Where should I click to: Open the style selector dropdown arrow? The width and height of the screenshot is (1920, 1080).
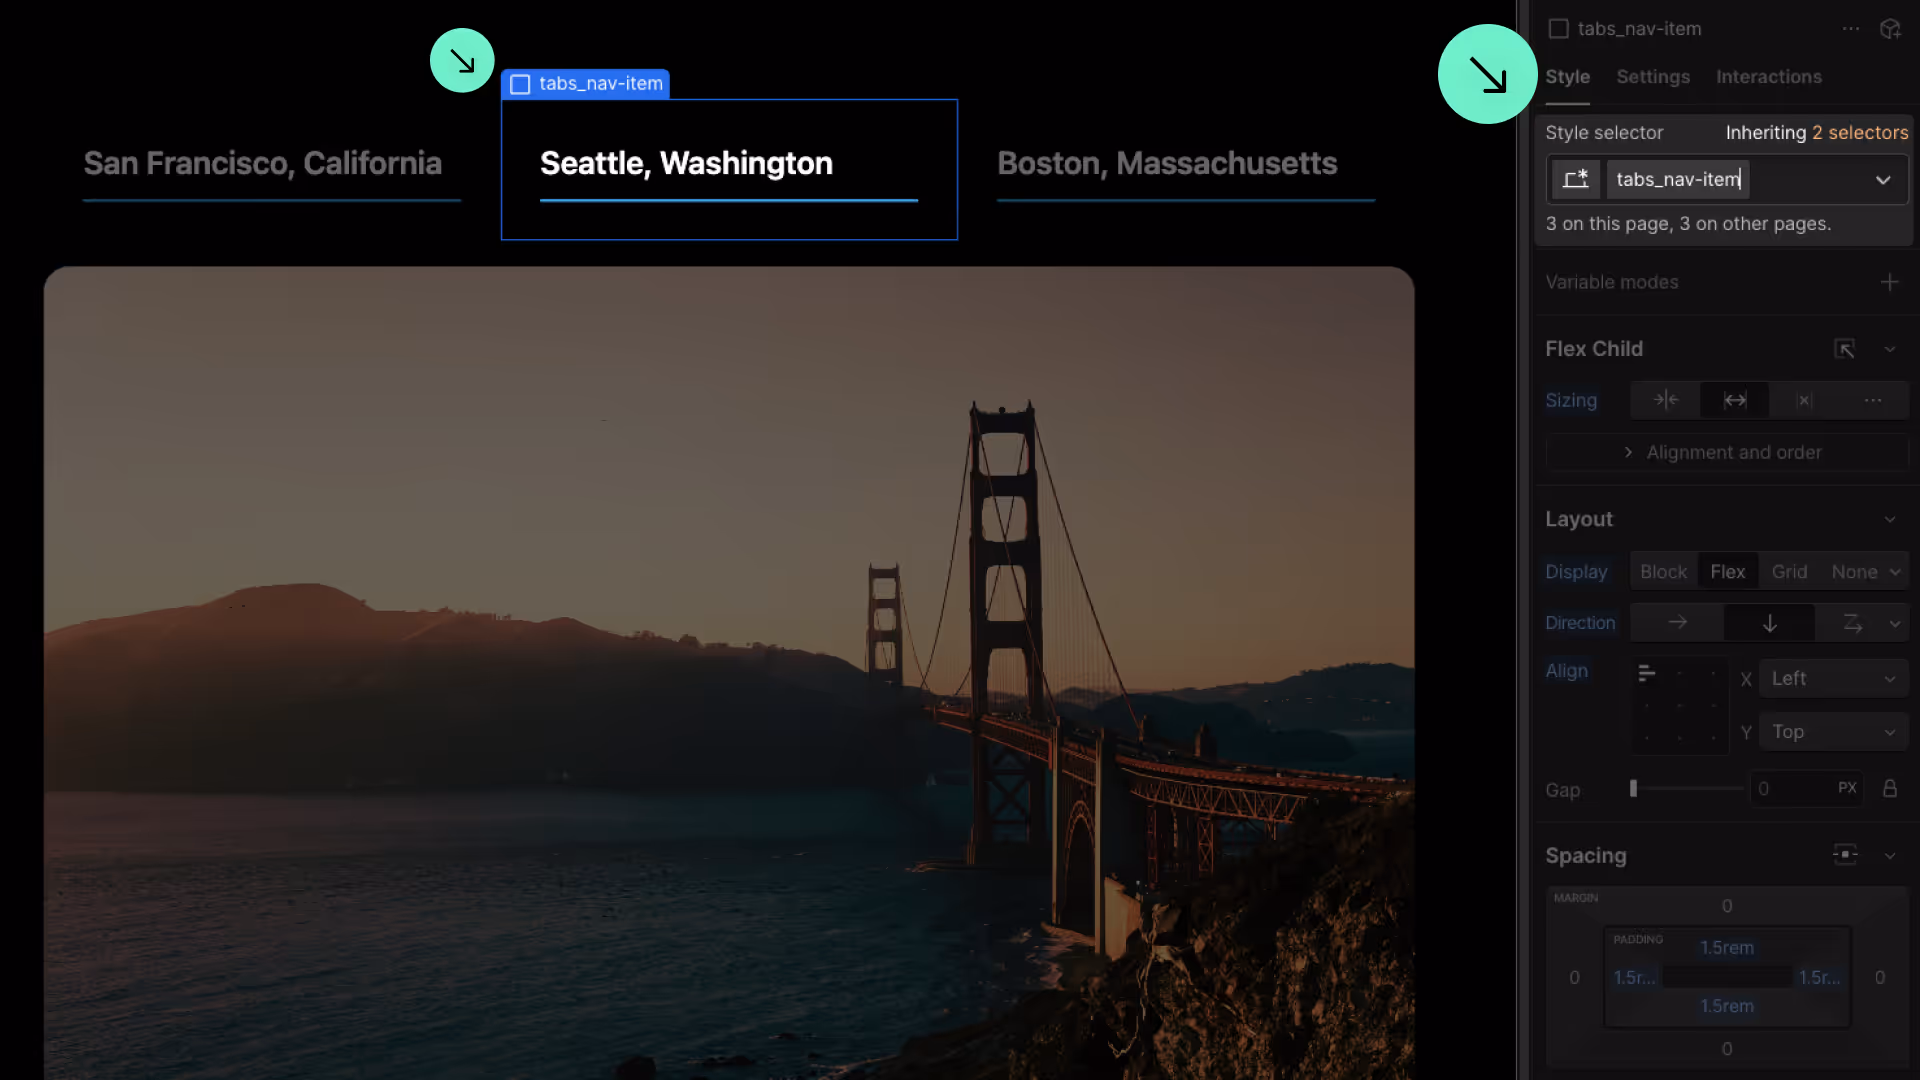click(x=1882, y=180)
